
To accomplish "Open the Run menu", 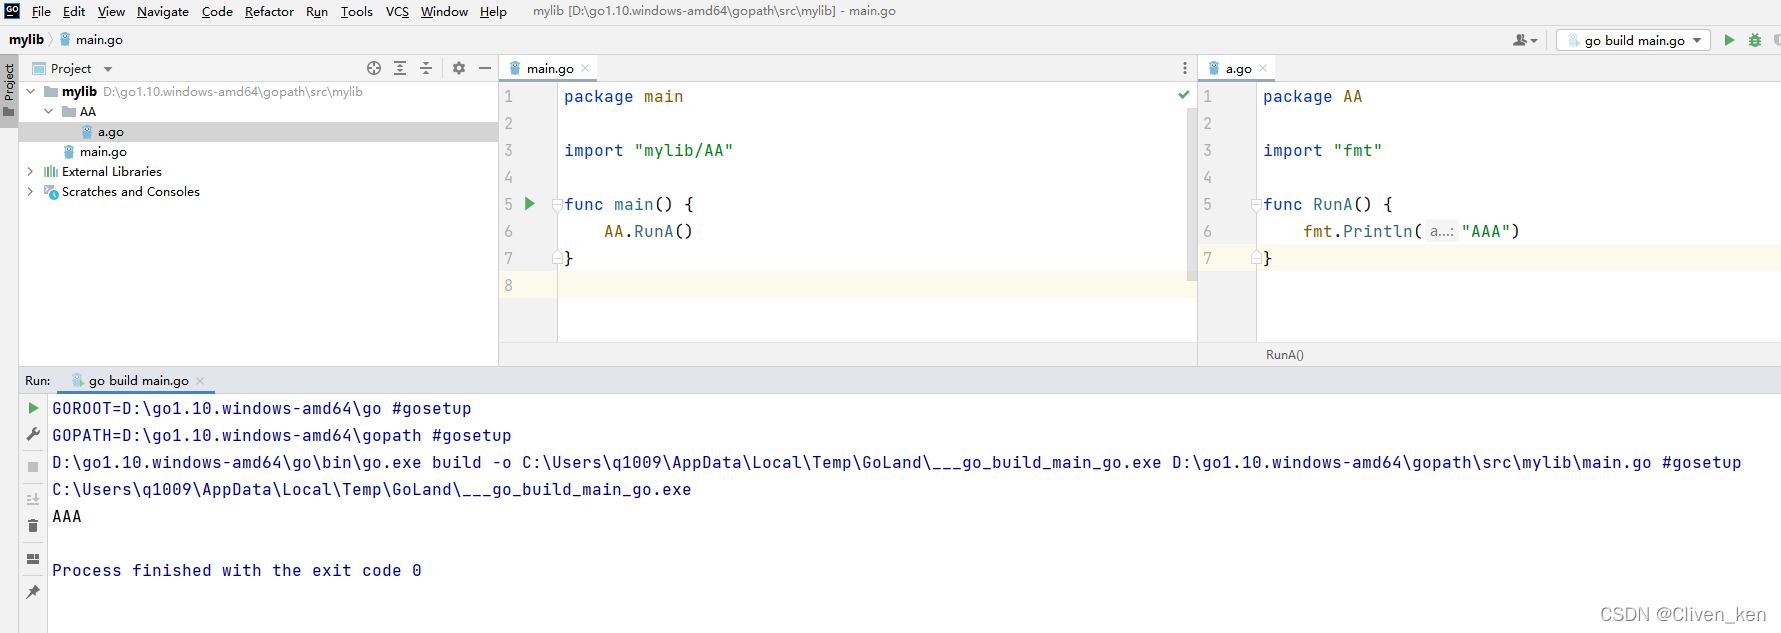I will pyautogui.click(x=317, y=11).
